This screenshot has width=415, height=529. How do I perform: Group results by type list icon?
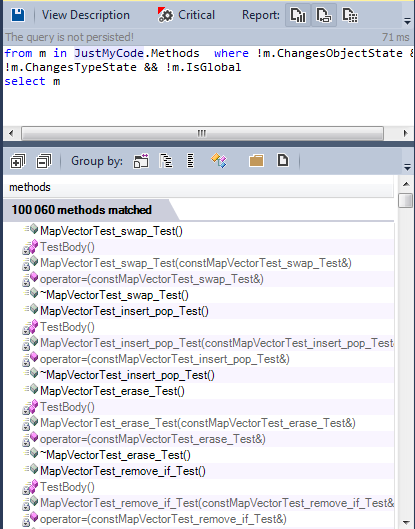pos(191,161)
